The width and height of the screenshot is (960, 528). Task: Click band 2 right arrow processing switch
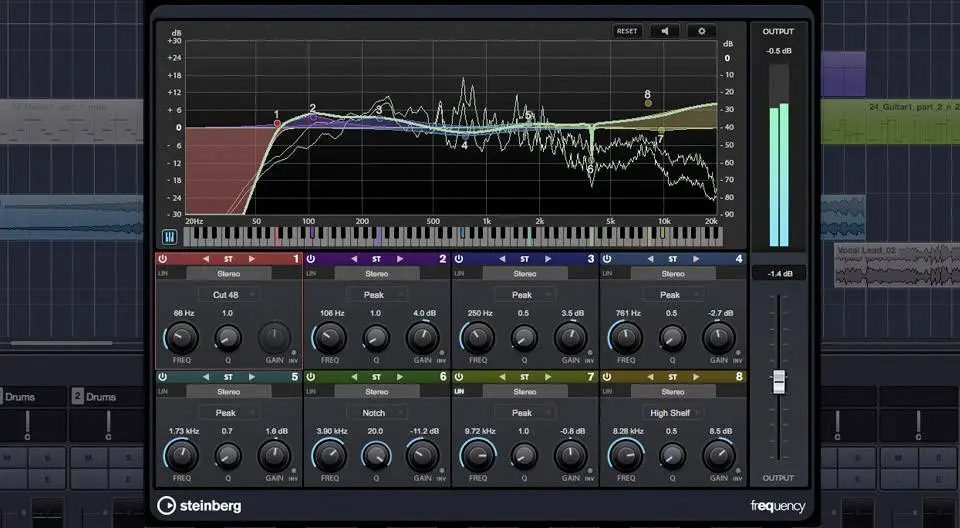pos(400,259)
